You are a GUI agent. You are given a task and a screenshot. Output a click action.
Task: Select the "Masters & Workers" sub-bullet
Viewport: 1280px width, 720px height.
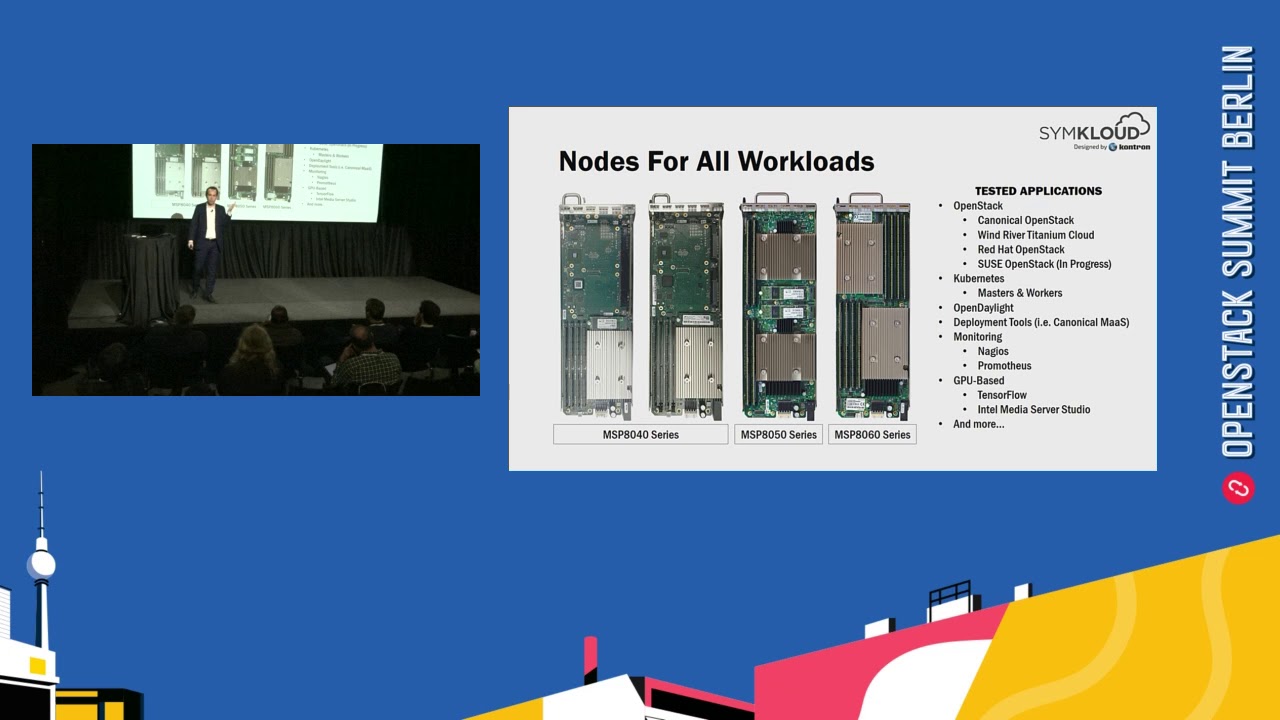1020,293
